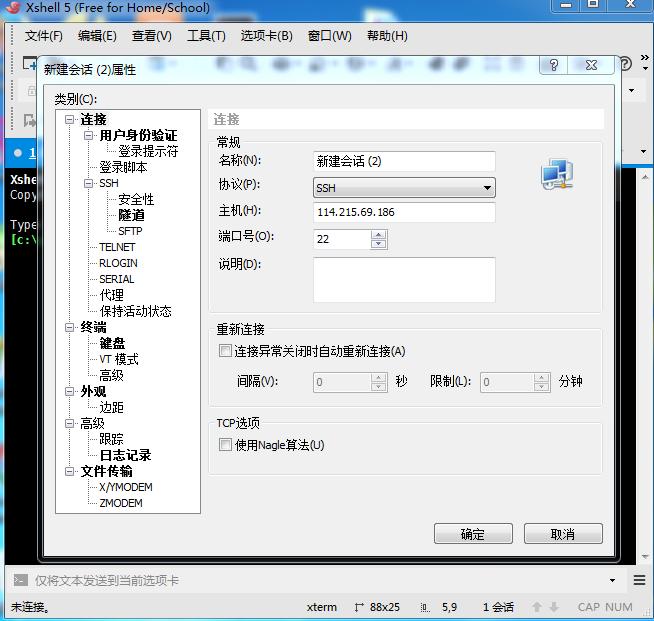Viewport: 654px width, 621px height.
Task: Enable auto reconnect on abnormal close
Action: coord(225,350)
